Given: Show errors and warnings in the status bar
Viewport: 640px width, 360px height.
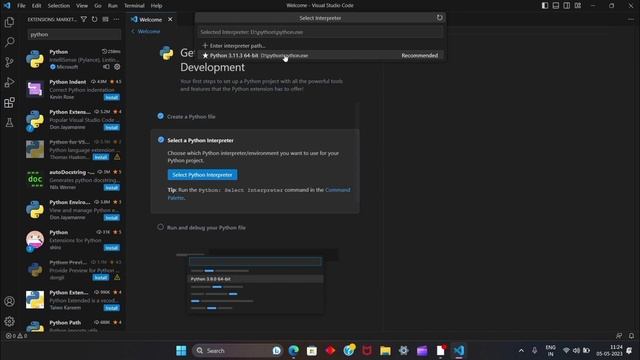Looking at the screenshot, I should [16, 336].
